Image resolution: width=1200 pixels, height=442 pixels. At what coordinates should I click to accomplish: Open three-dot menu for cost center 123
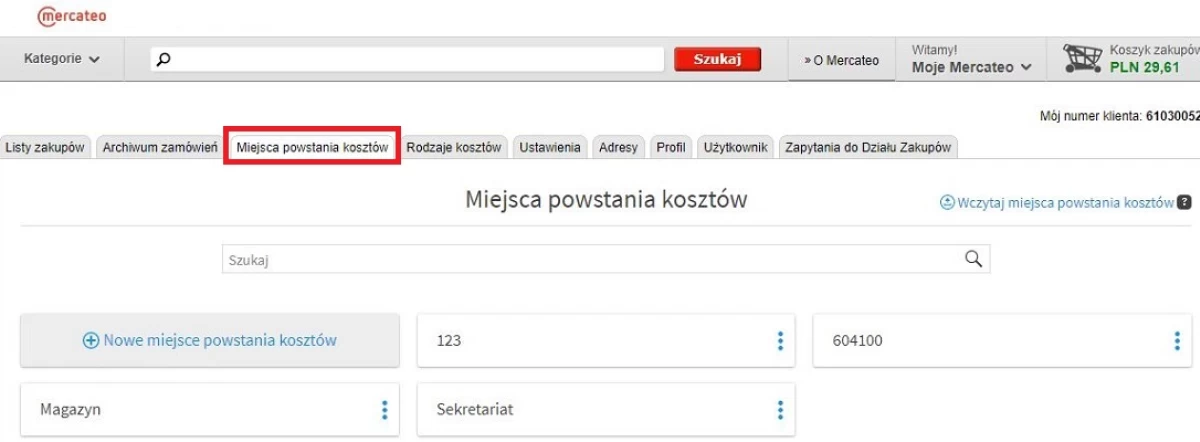coord(780,341)
